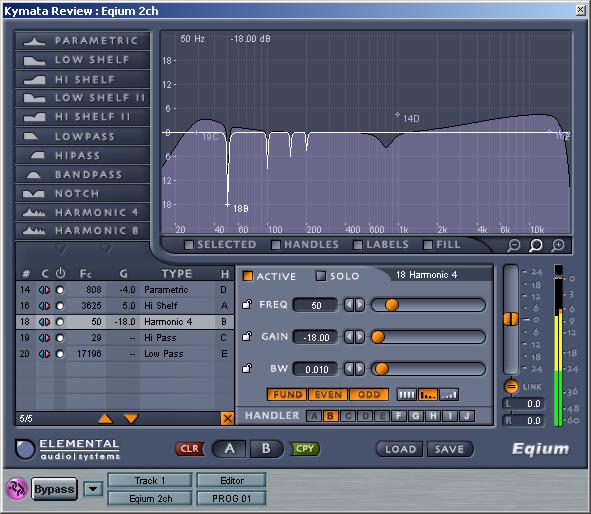
Task: Toggle channel mode of filter 20 Low Pass
Action: (x=44, y=354)
